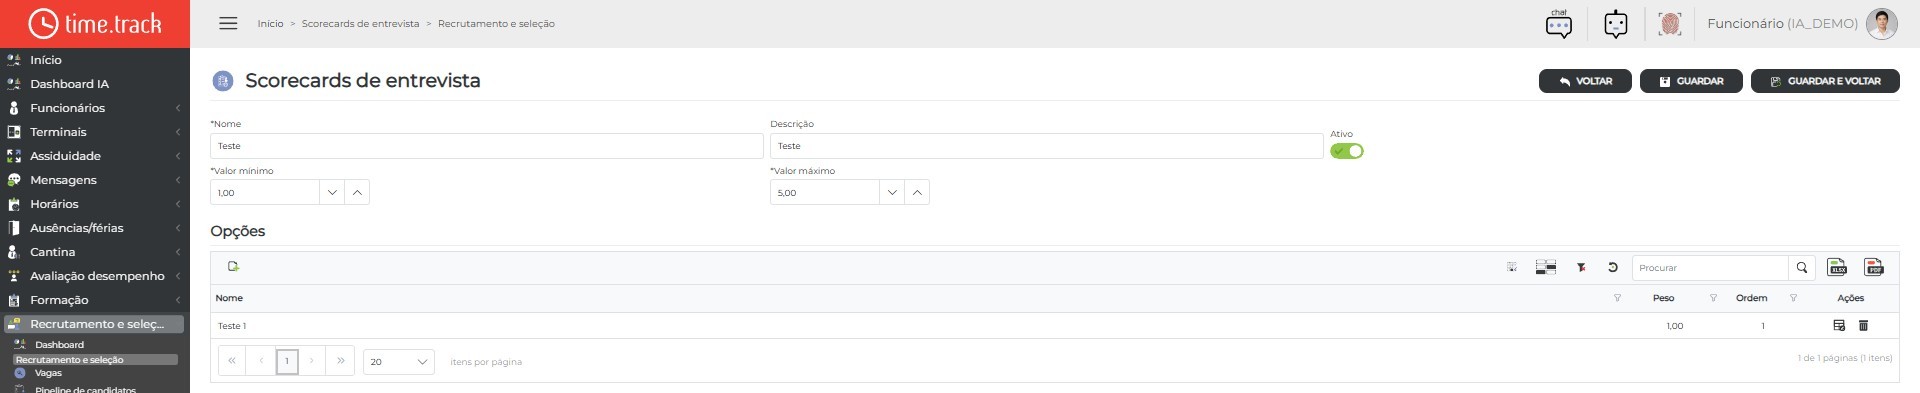Click the time.track logo
This screenshot has width=1920, height=393.
click(95, 23)
